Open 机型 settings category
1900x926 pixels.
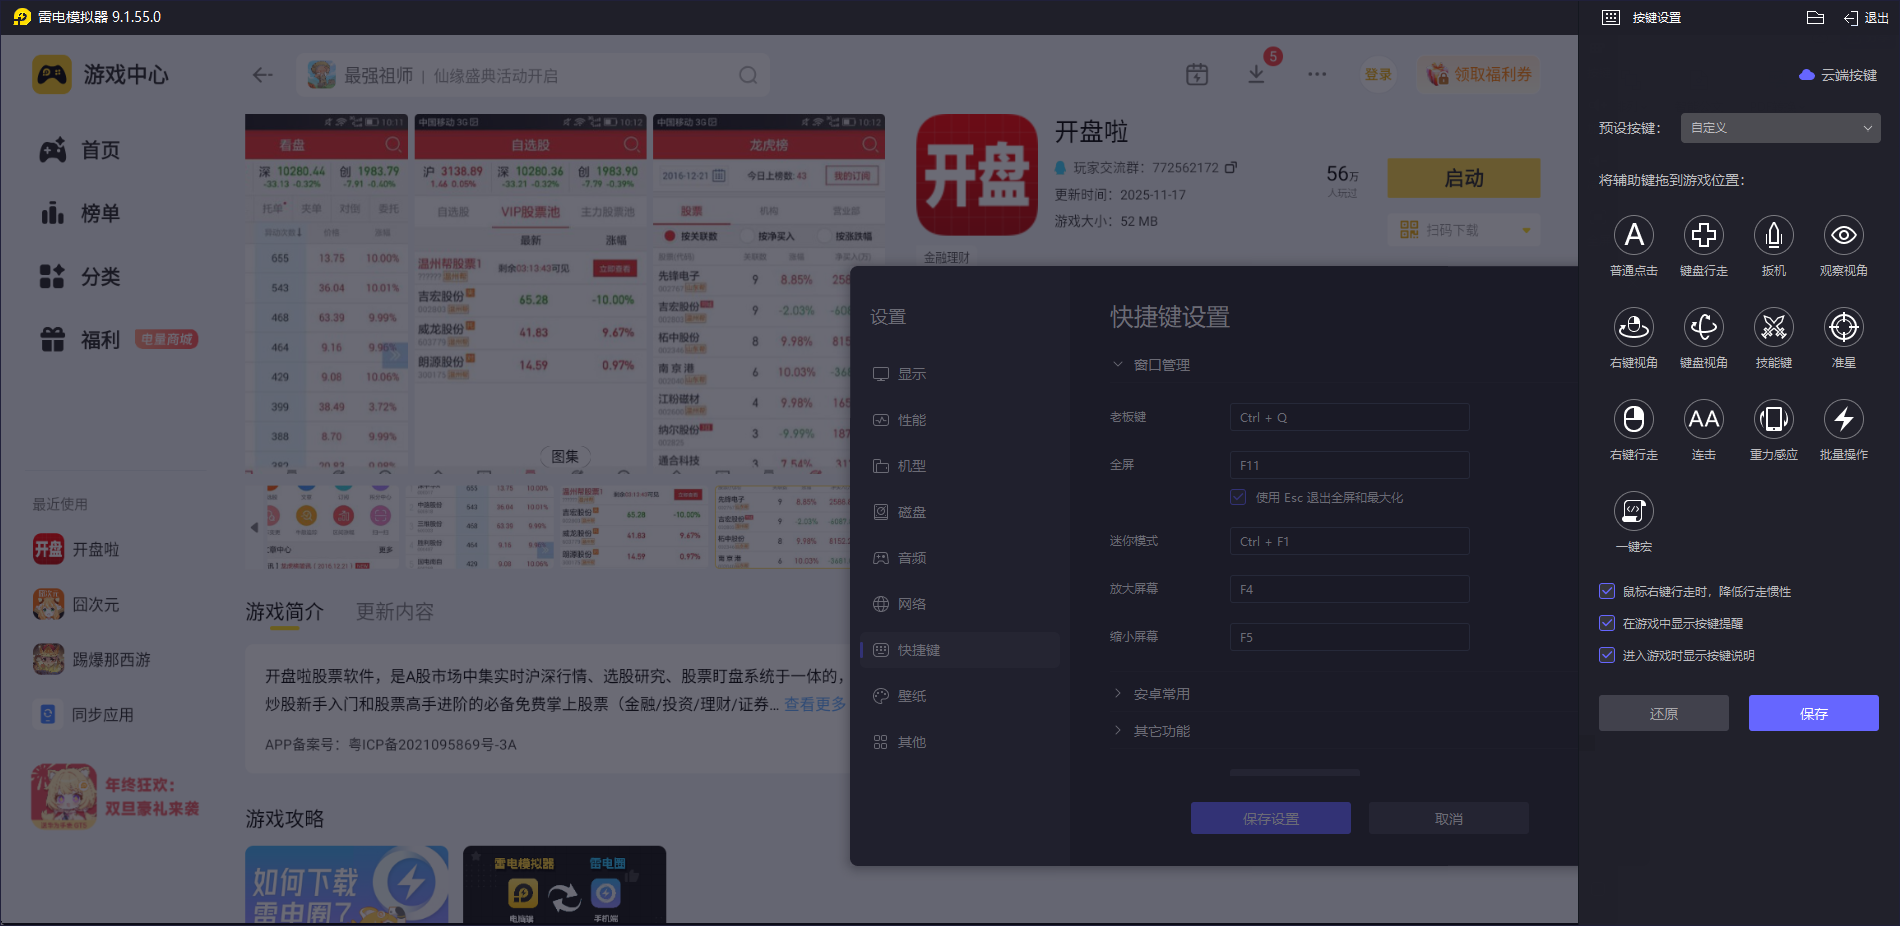coord(960,466)
